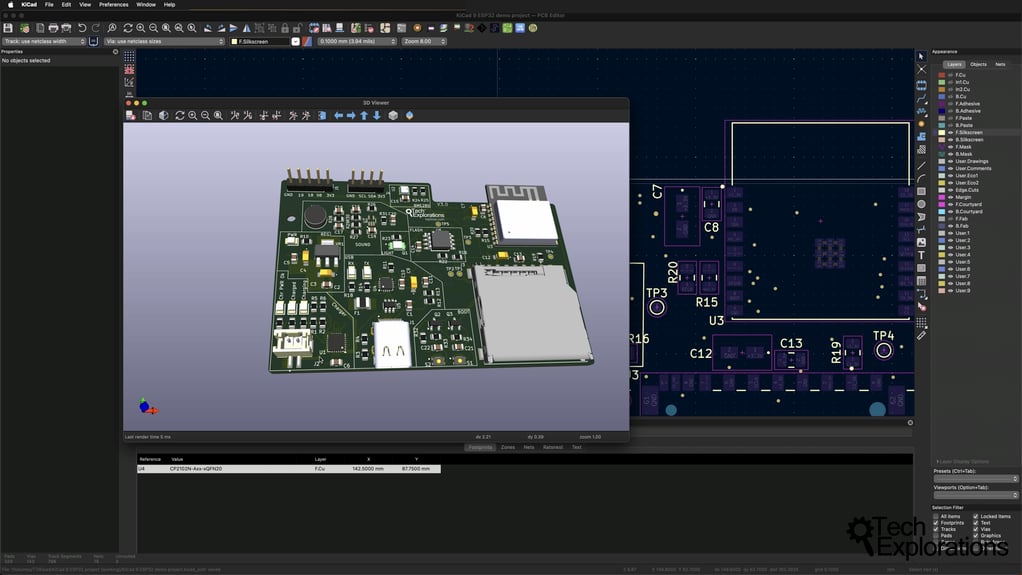
Task: Switch to the Zones tab in search panel
Action: tap(508, 447)
